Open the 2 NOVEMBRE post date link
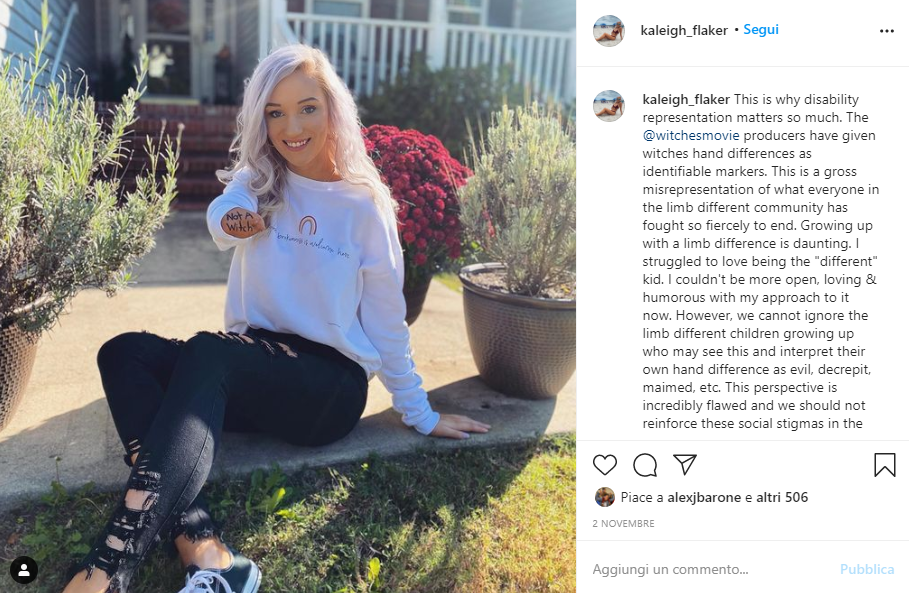Image resolution: width=909 pixels, height=593 pixels. point(623,523)
